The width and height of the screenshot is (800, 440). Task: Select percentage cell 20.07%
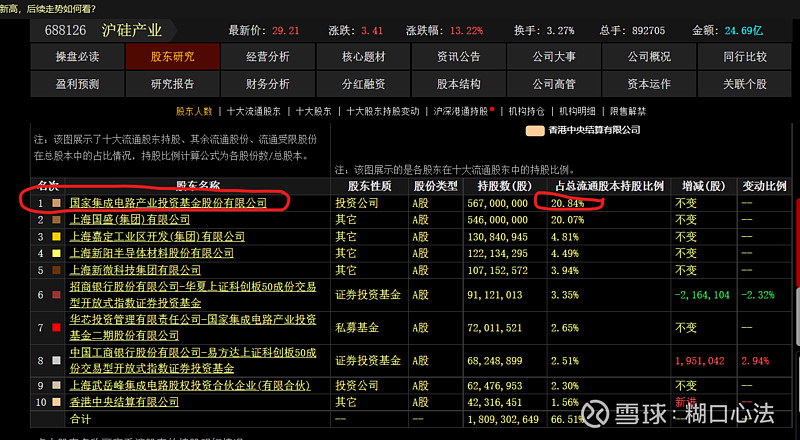pos(567,220)
